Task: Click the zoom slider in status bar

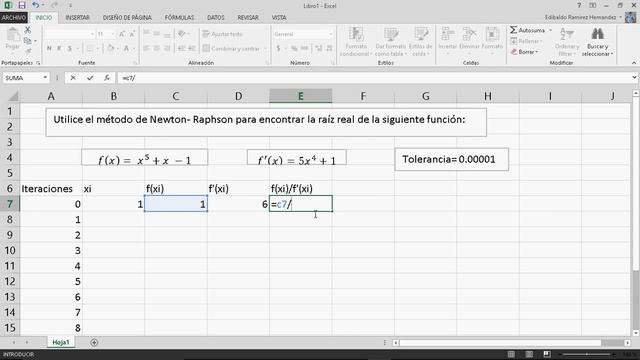Action: click(587, 354)
